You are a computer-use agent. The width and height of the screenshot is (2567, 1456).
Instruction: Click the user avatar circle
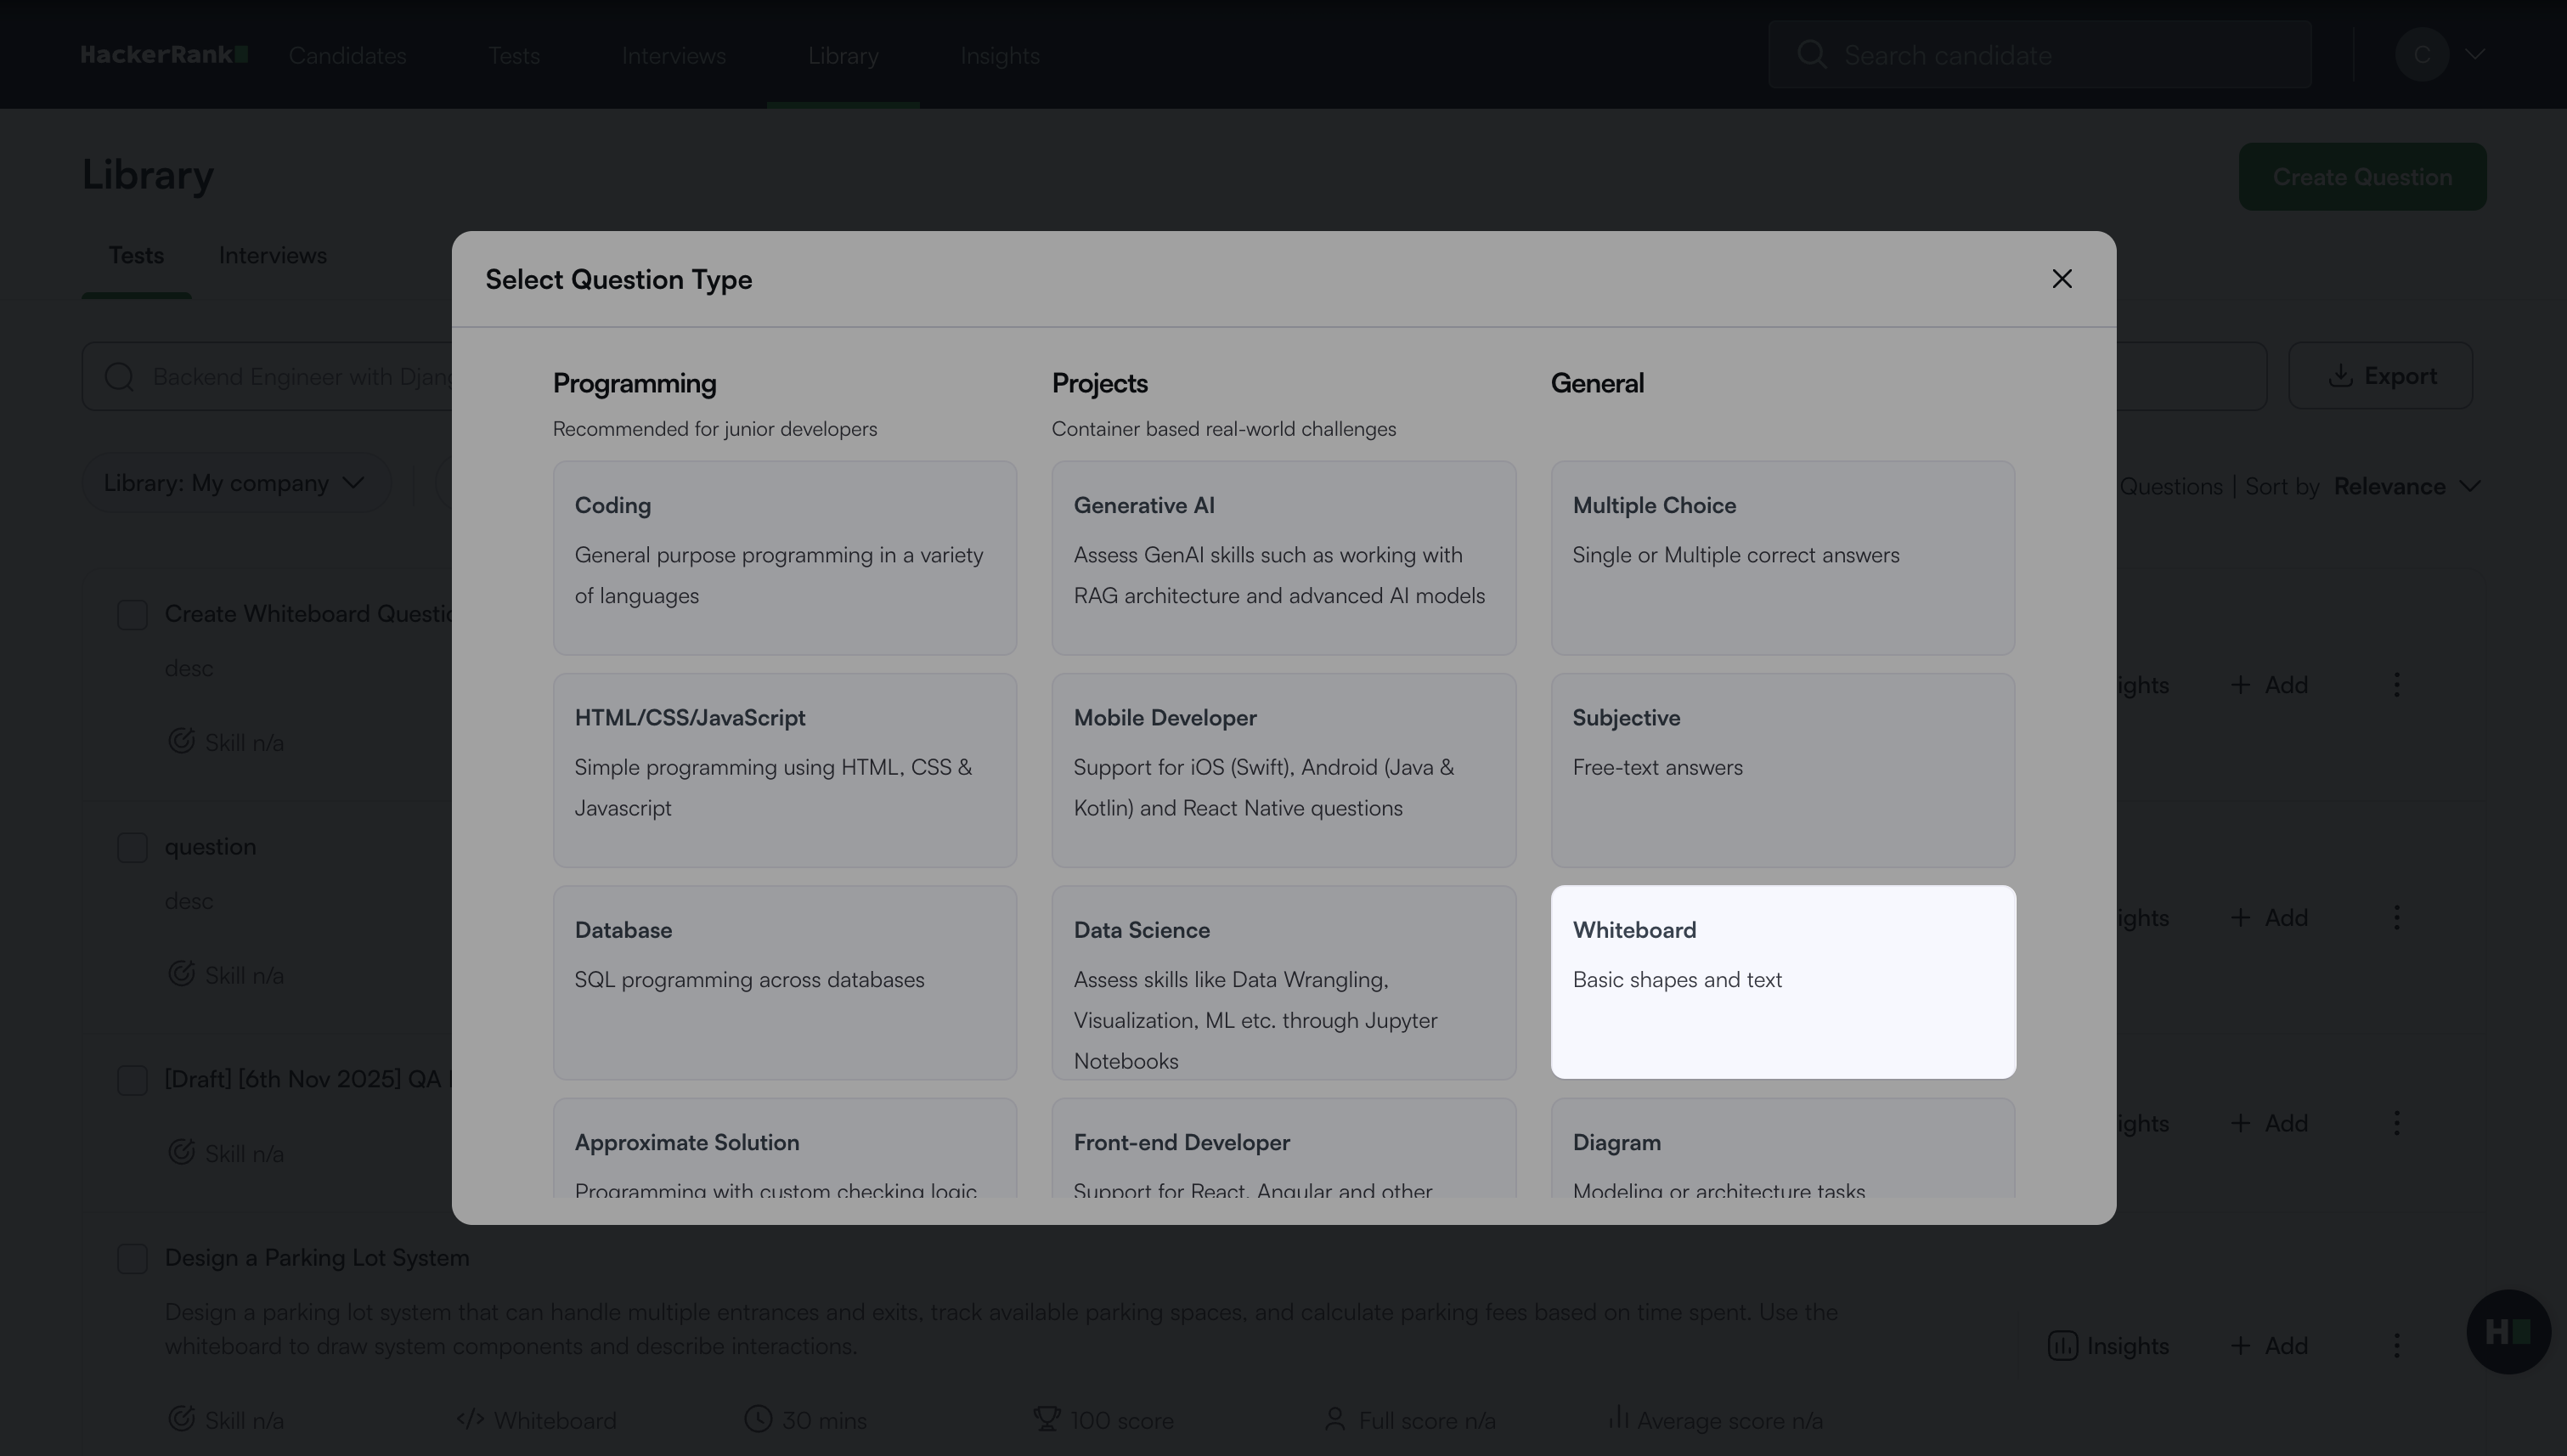point(2421,54)
